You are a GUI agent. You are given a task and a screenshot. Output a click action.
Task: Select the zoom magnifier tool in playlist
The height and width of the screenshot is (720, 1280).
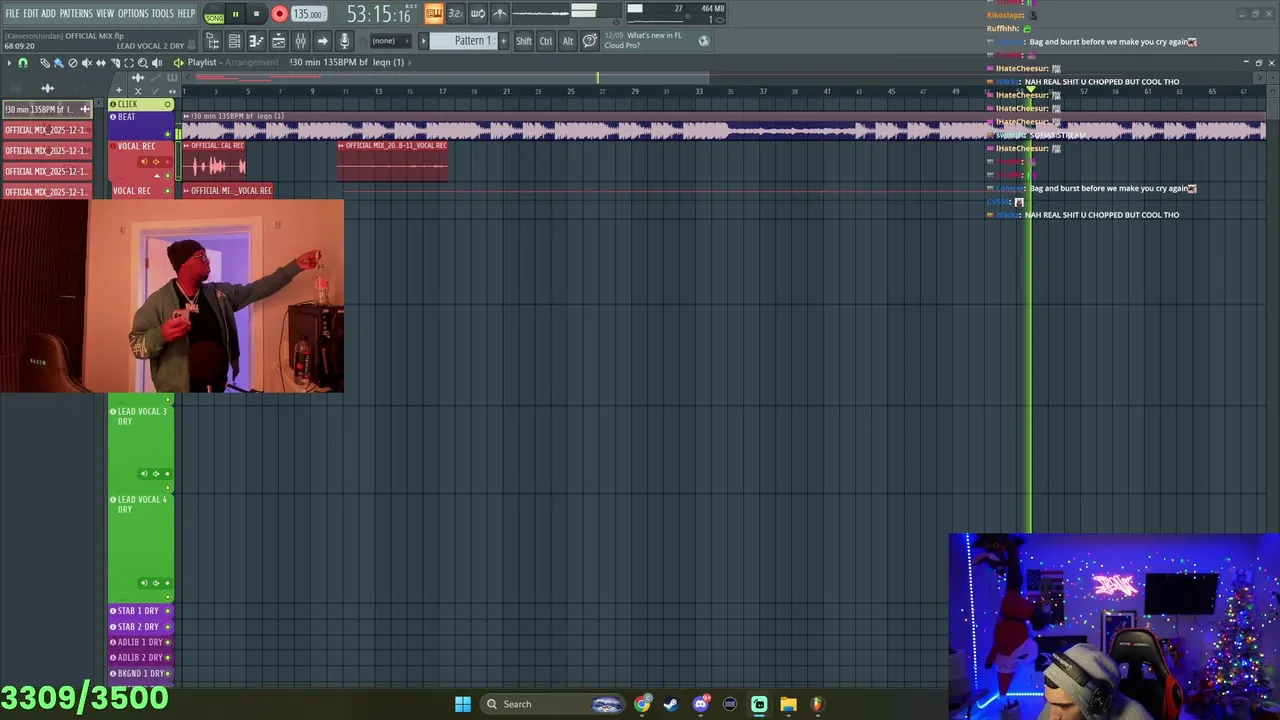point(143,63)
